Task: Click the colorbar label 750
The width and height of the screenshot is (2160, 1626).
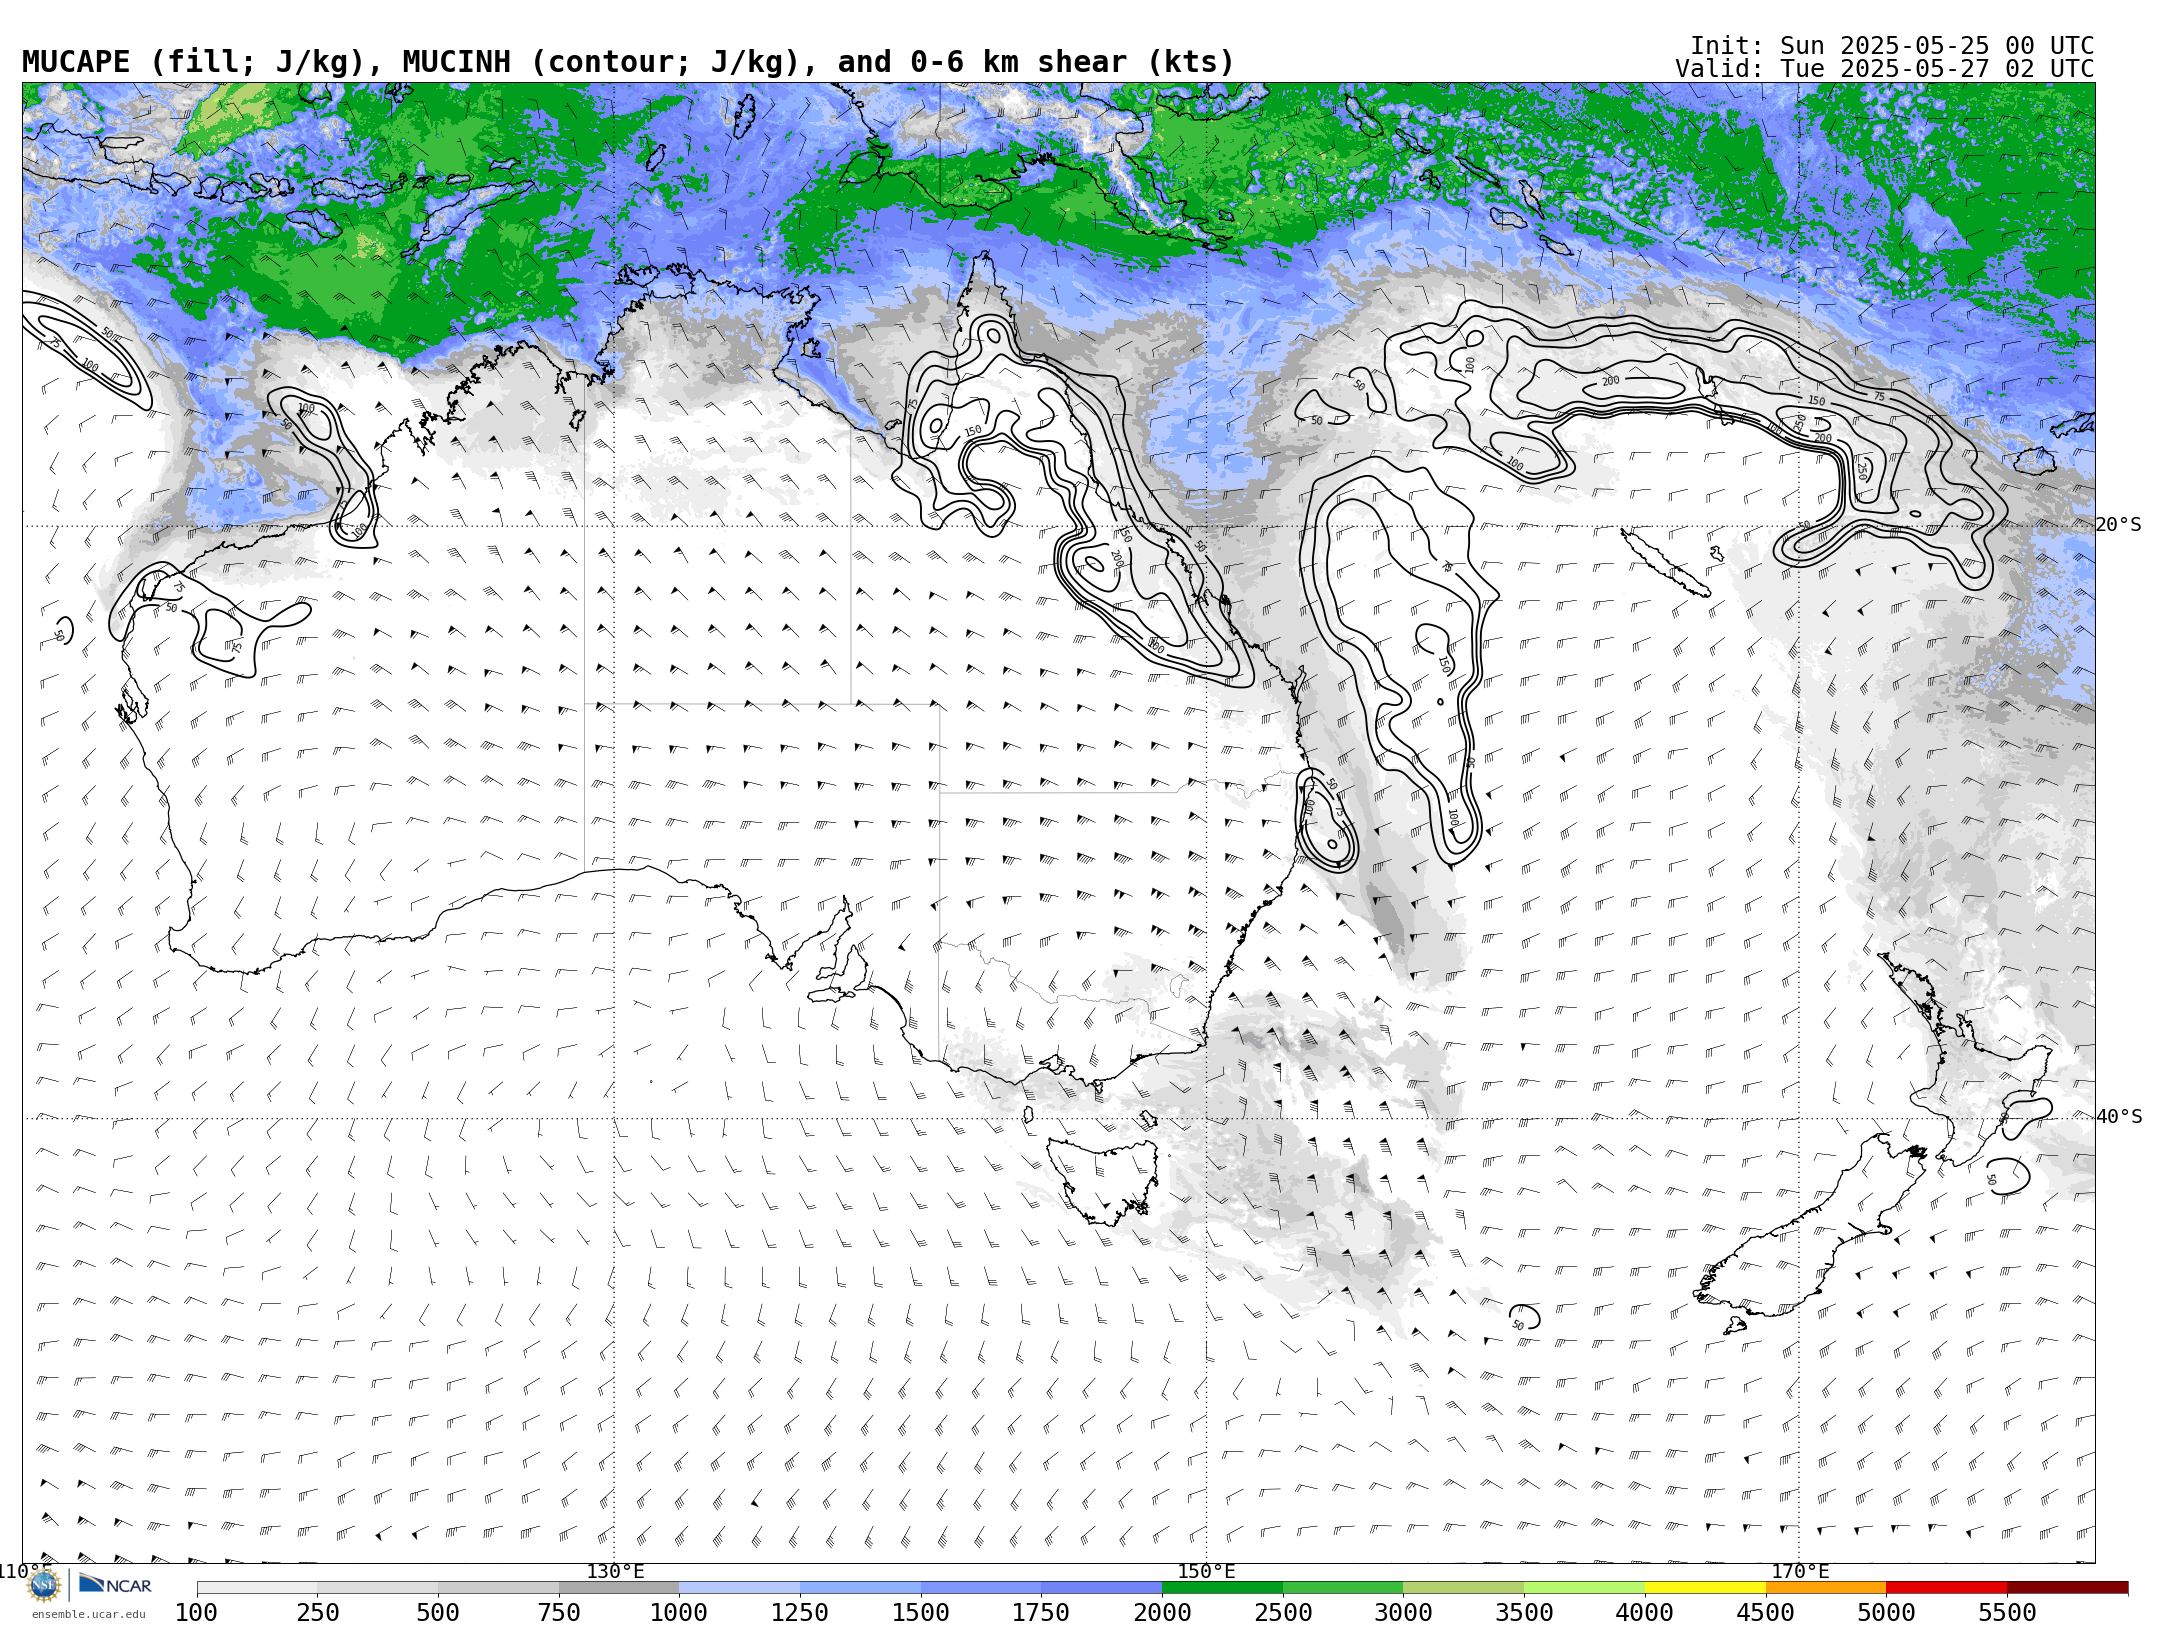Action: pyautogui.click(x=559, y=1613)
